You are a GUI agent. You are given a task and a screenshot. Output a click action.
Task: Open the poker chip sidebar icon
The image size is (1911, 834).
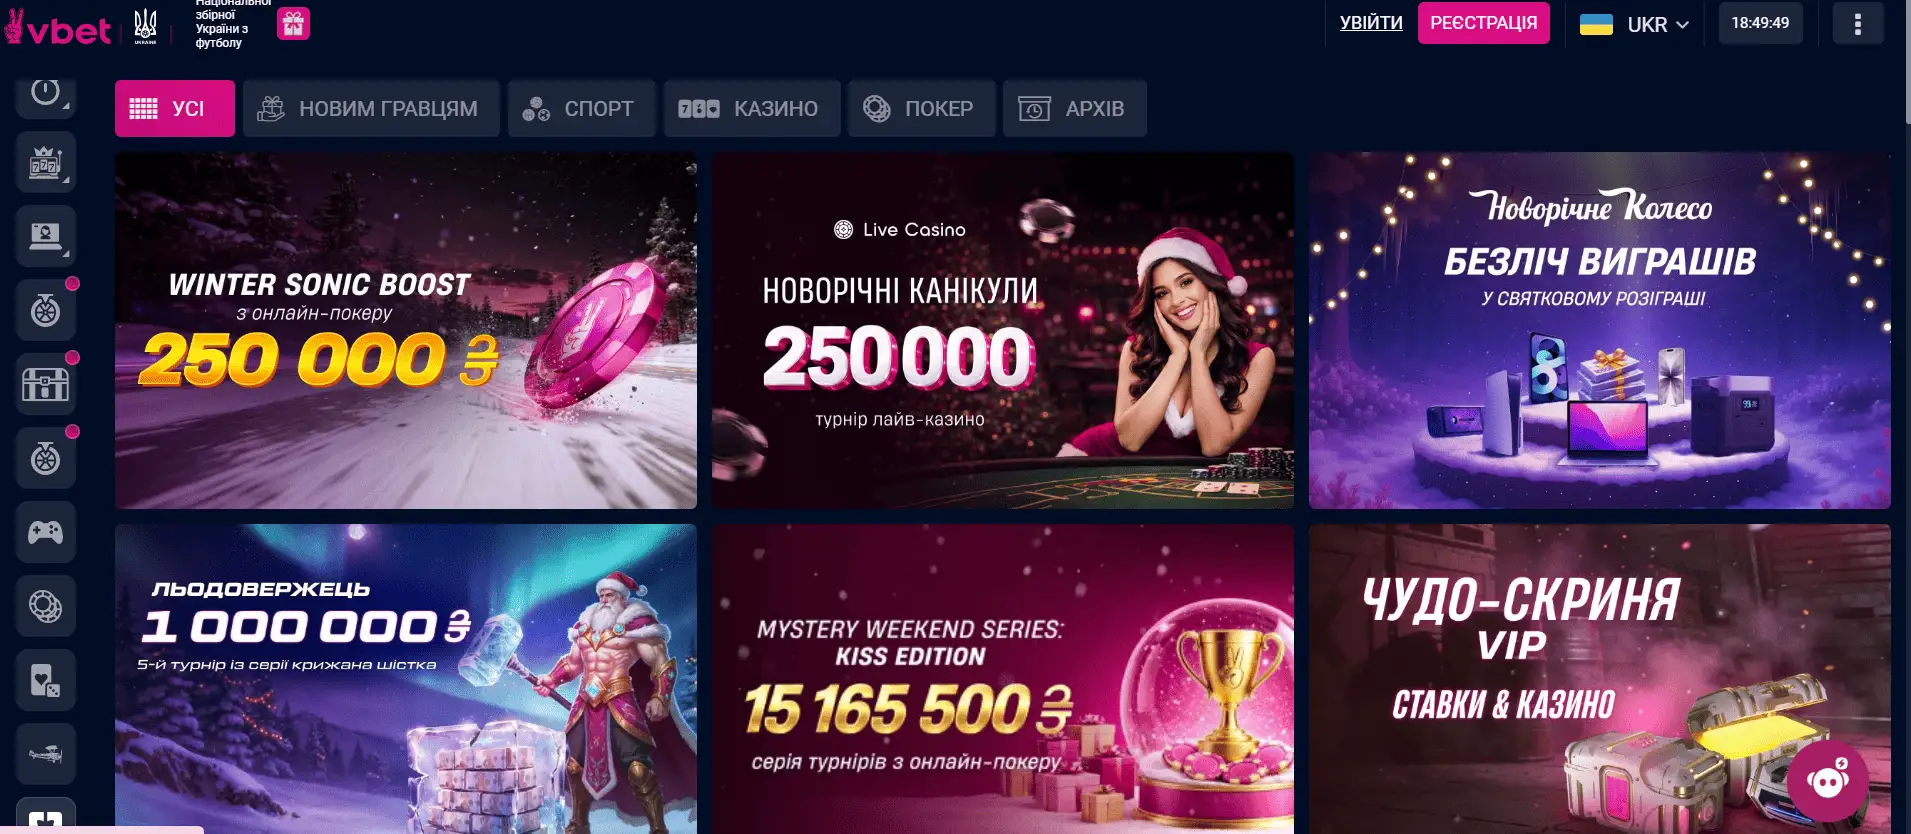coord(46,606)
